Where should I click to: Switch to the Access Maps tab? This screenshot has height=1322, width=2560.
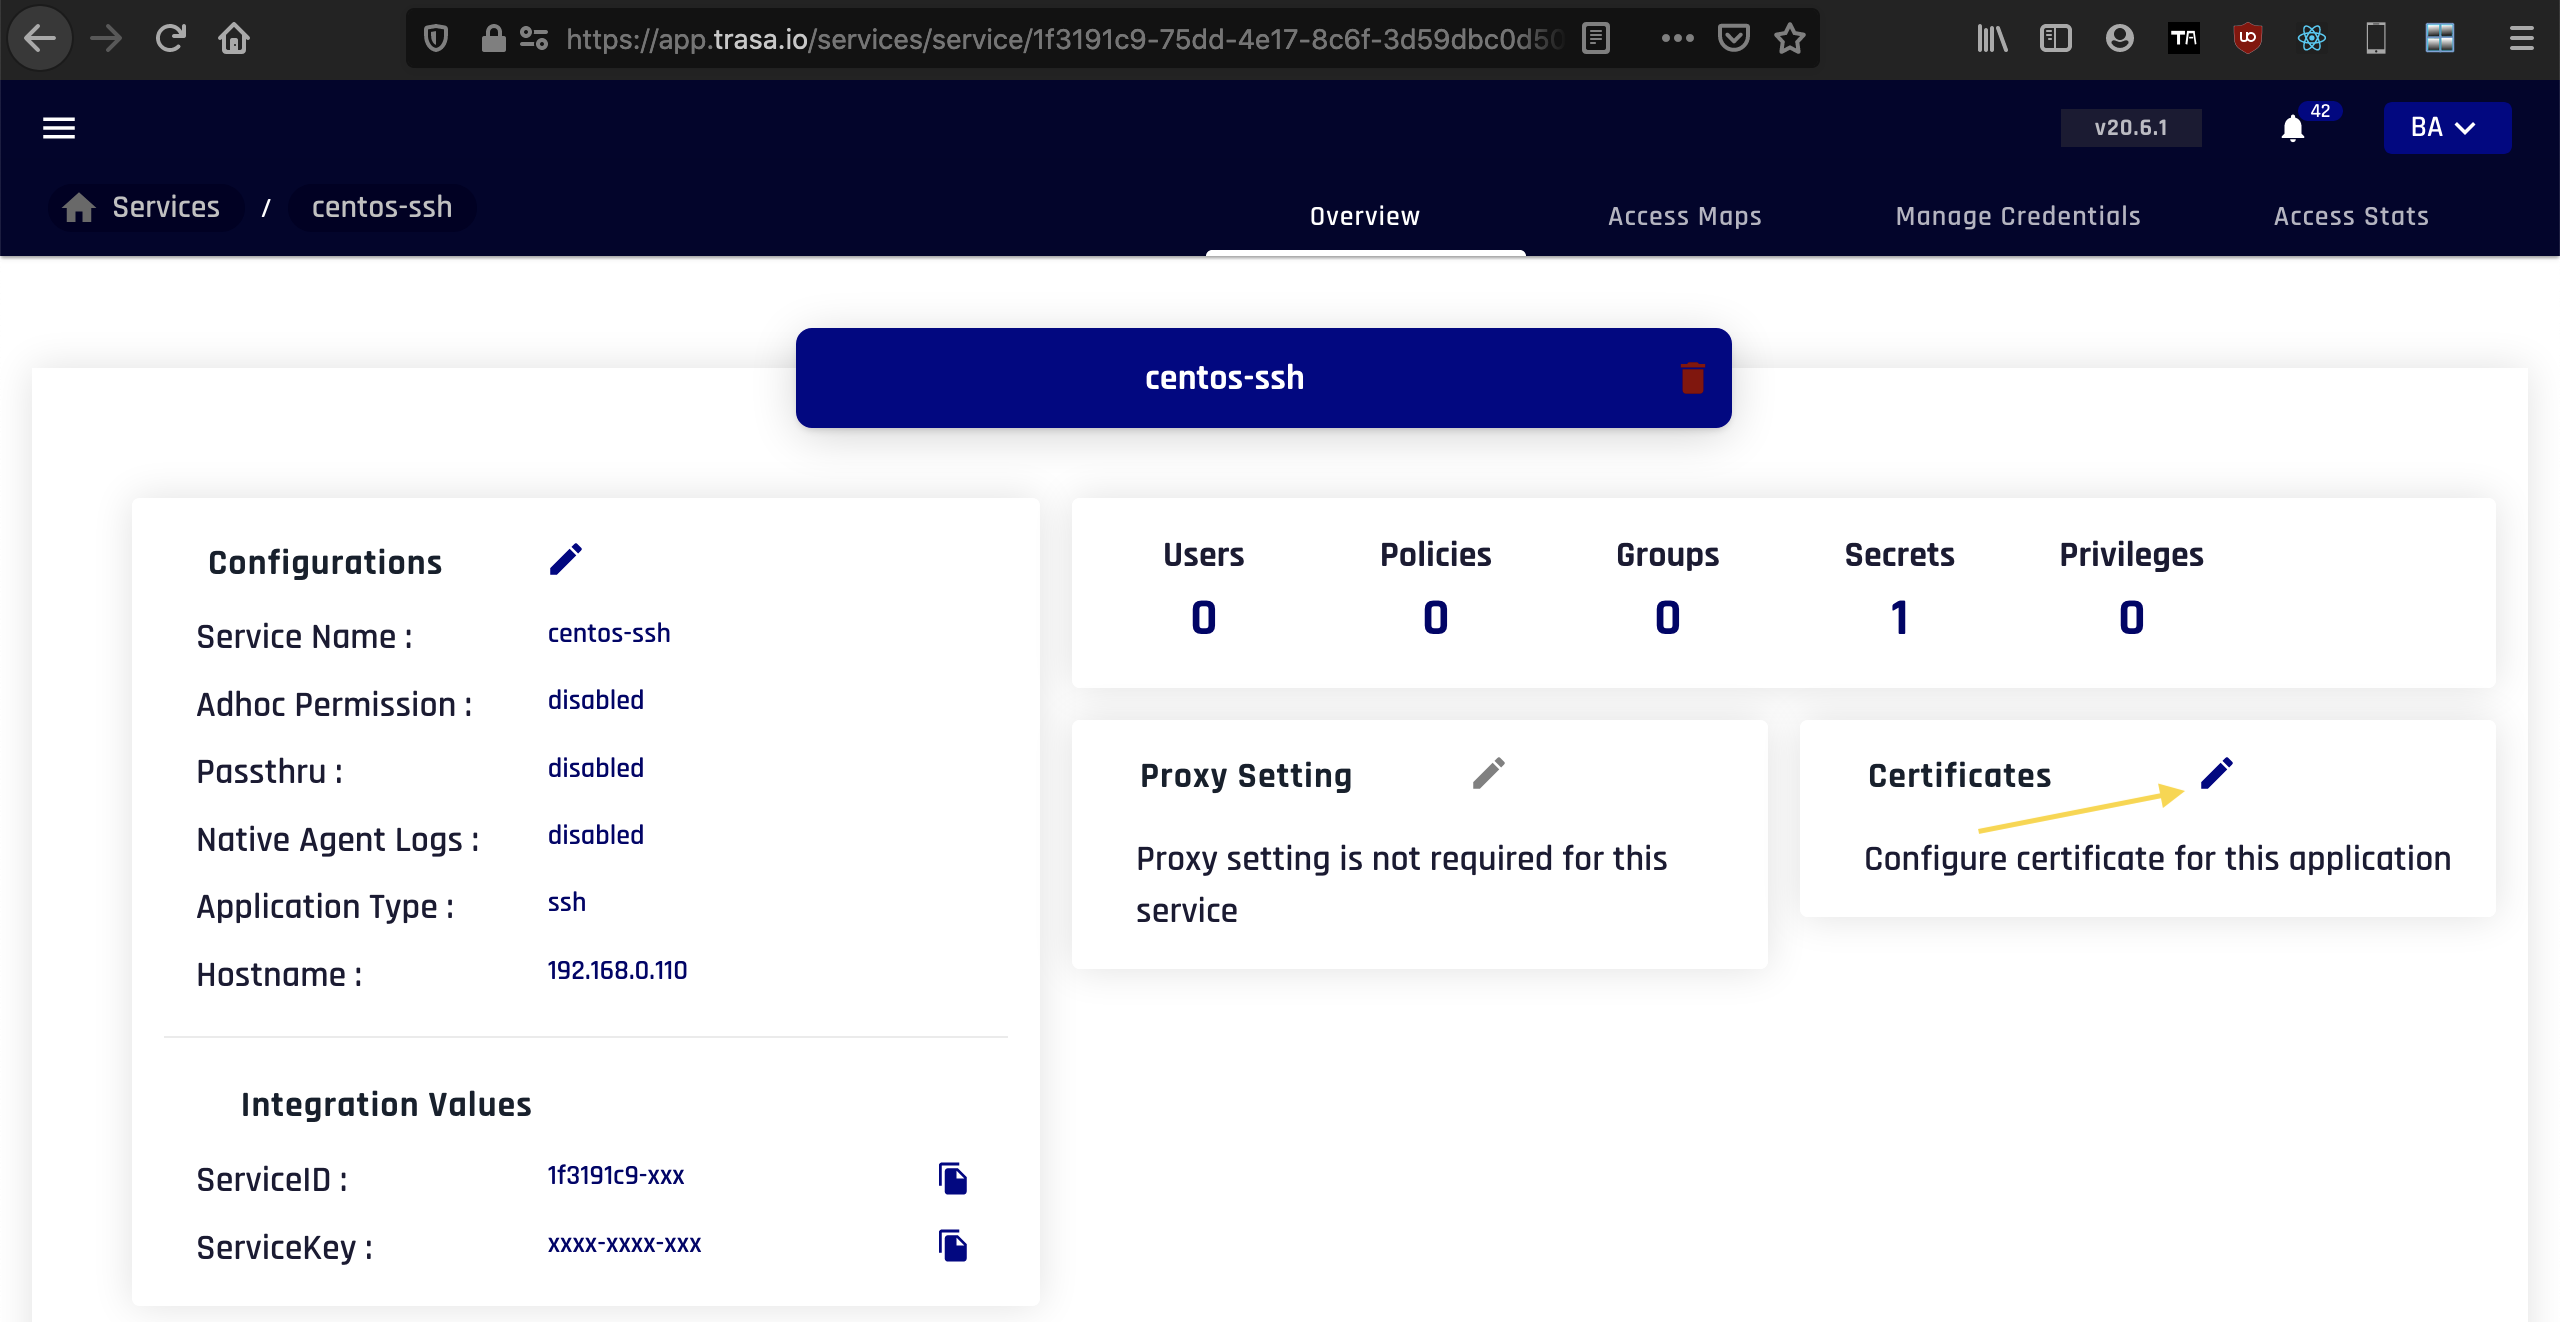pyautogui.click(x=1684, y=216)
